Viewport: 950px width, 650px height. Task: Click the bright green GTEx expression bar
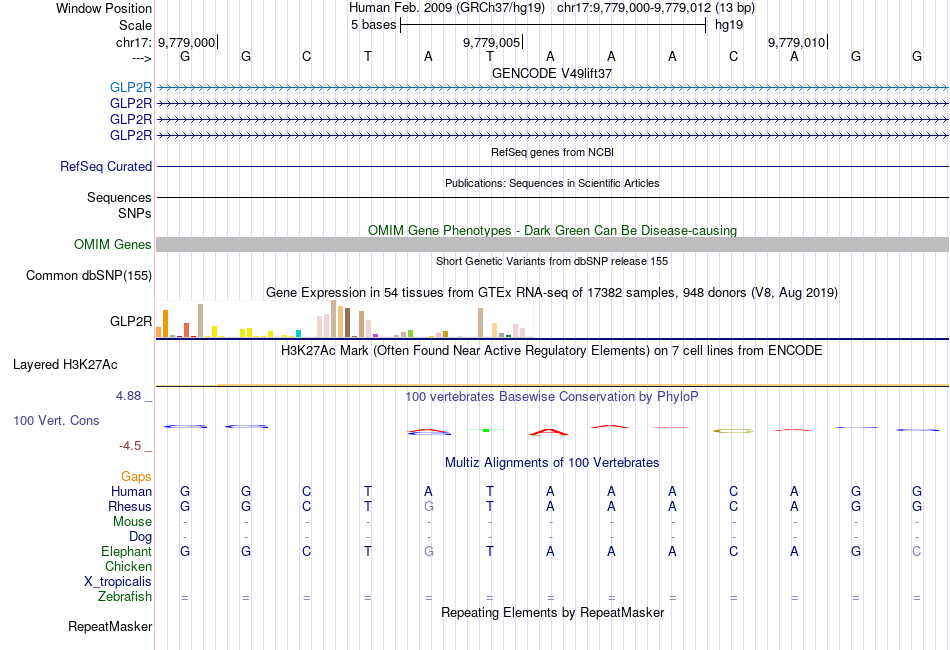(x=410, y=334)
